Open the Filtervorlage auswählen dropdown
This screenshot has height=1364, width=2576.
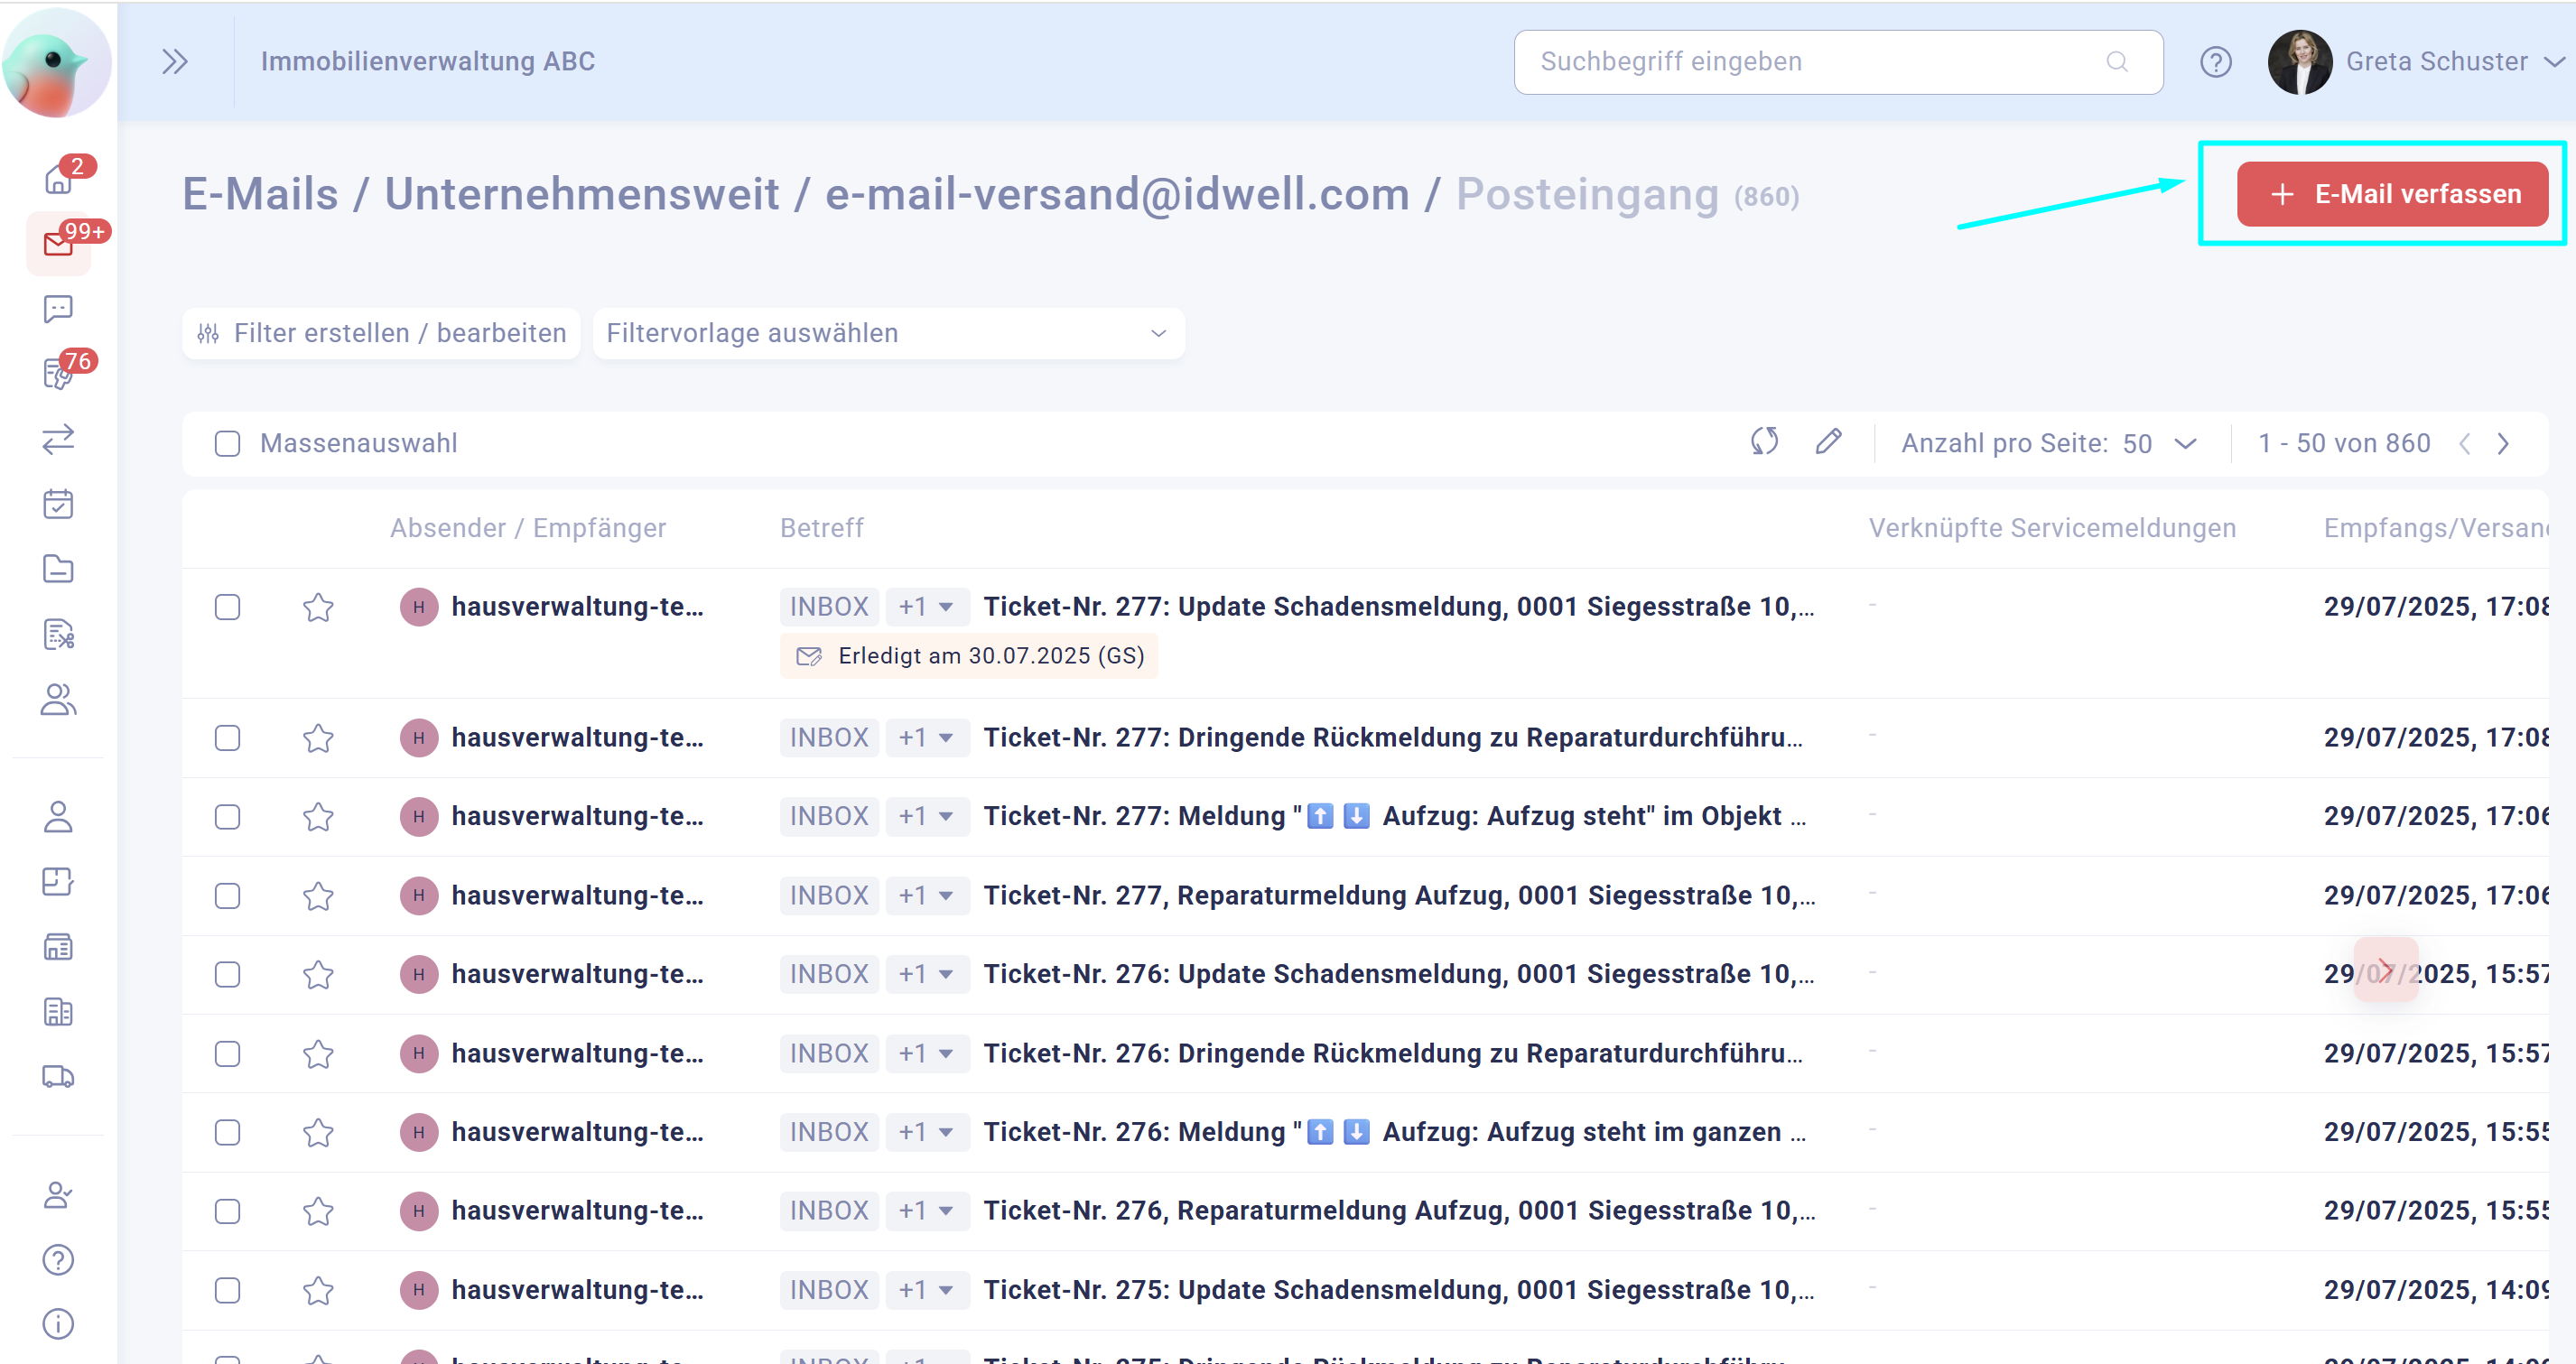pyautogui.click(x=888, y=333)
